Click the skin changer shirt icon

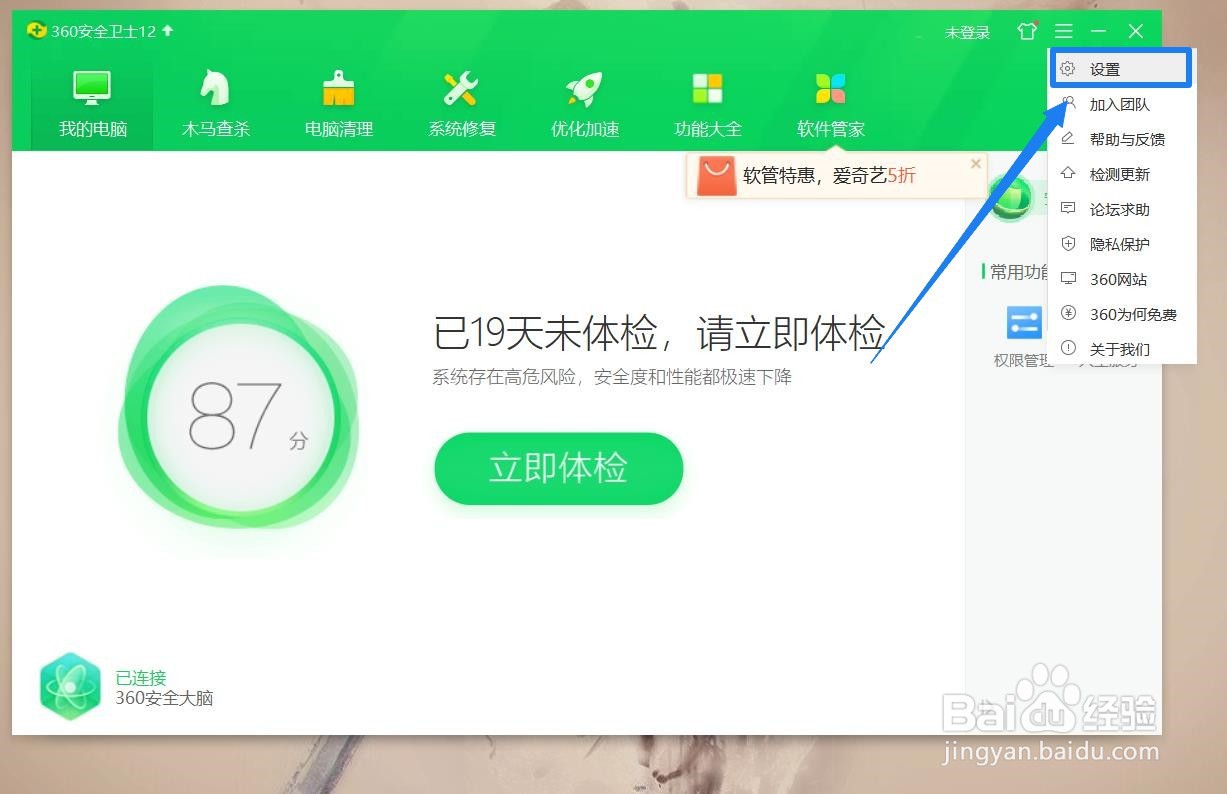(1027, 31)
